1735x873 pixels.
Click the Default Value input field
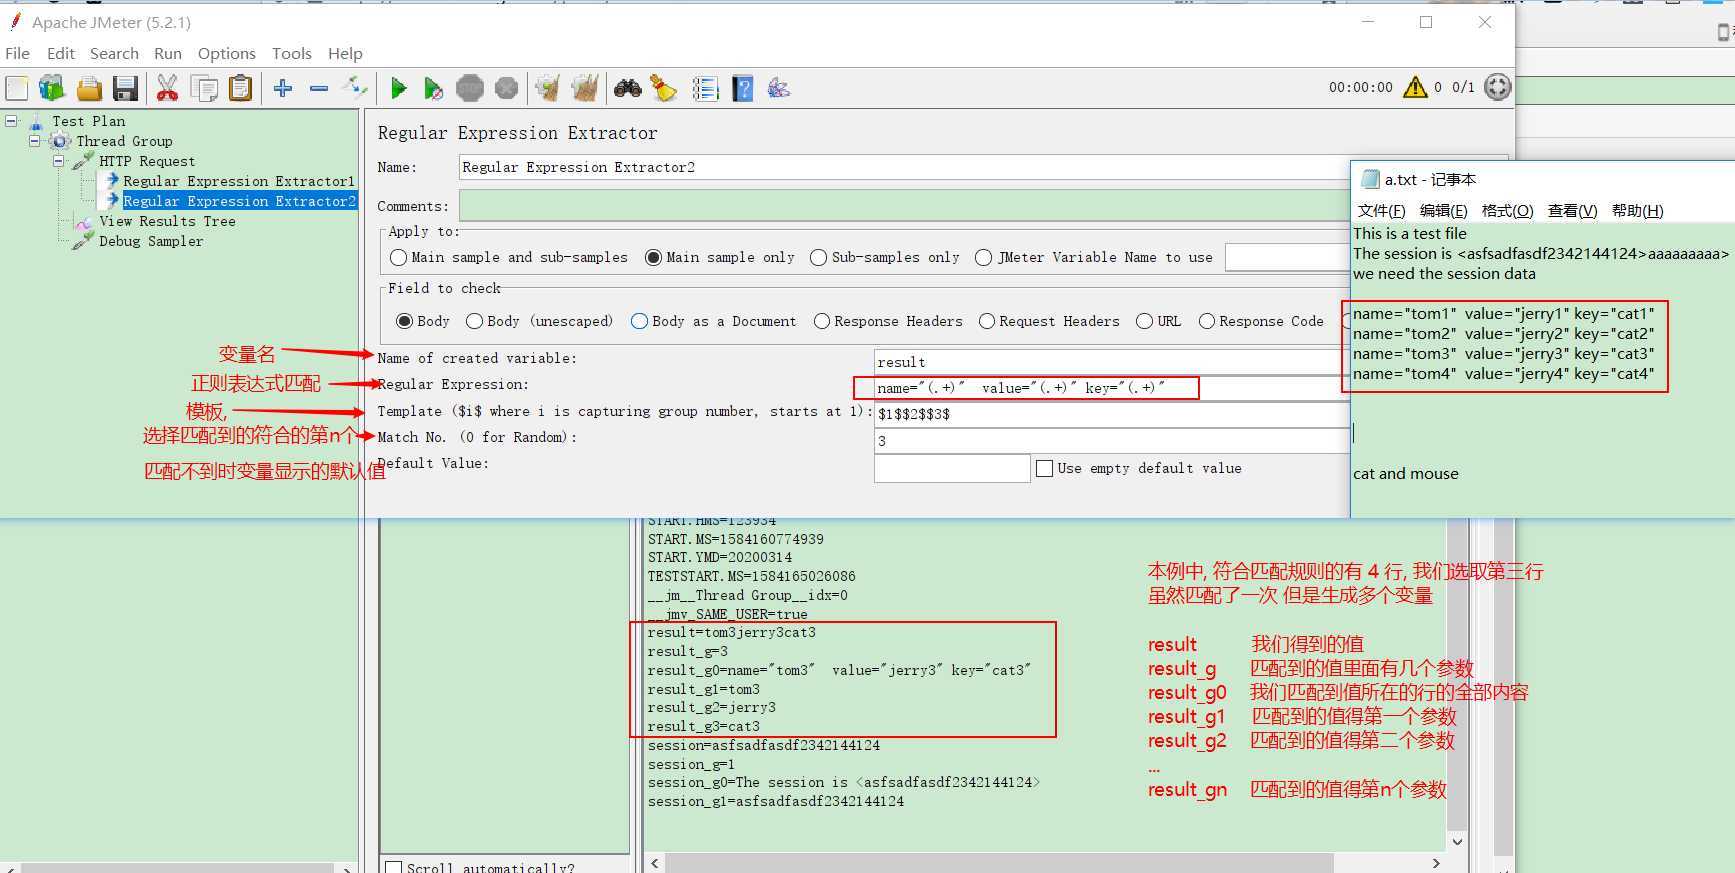point(952,468)
